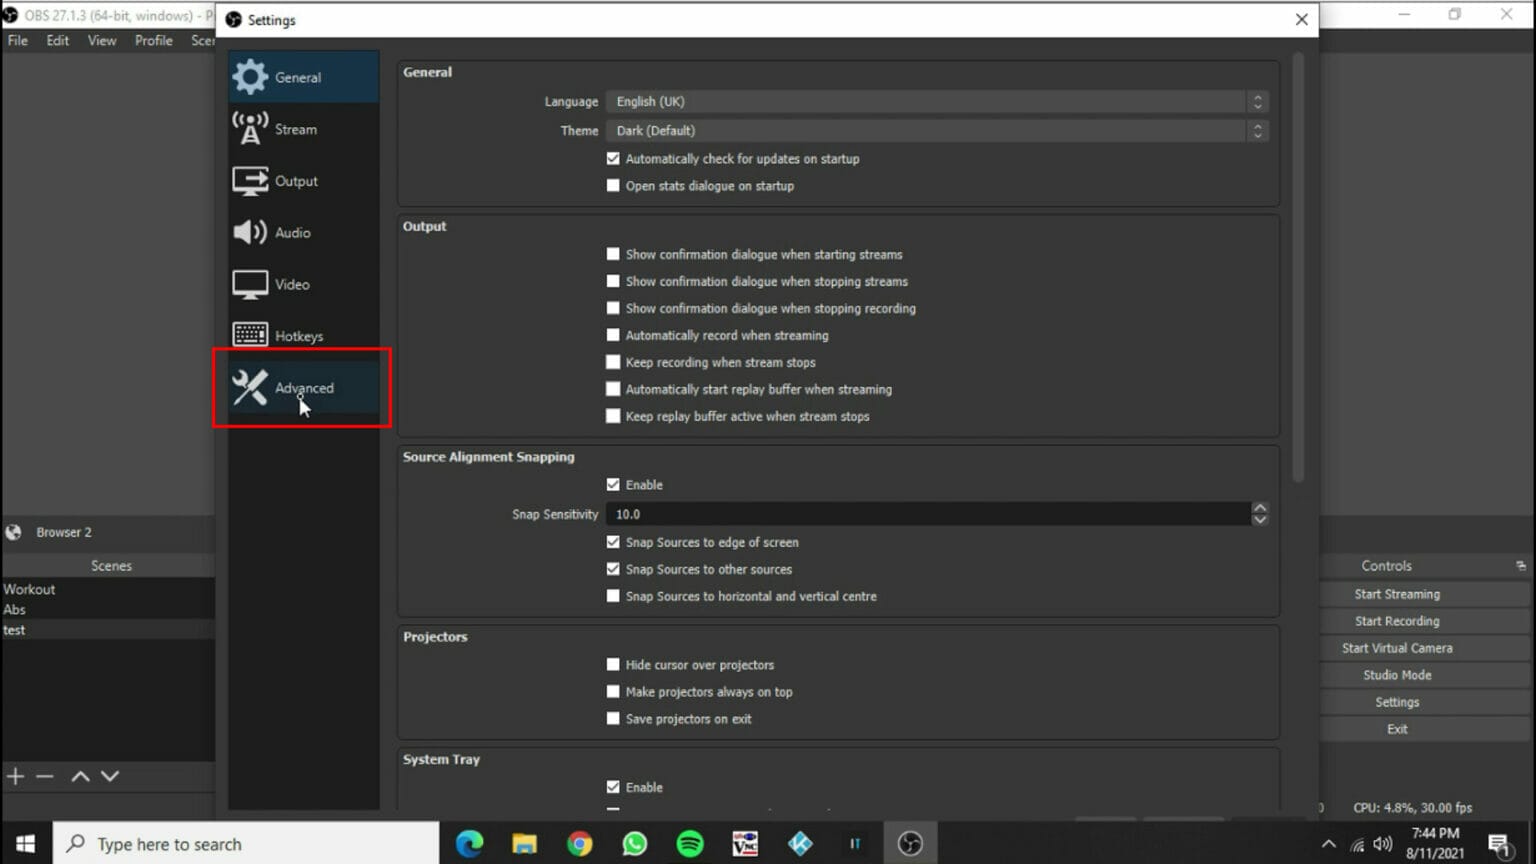Open OBS from the taskbar

click(x=909, y=843)
